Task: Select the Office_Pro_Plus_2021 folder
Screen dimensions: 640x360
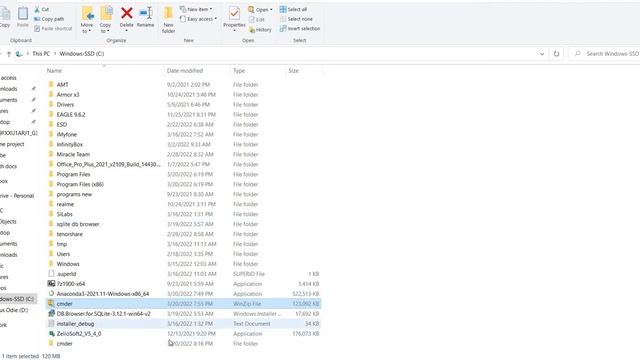Action: (109, 164)
